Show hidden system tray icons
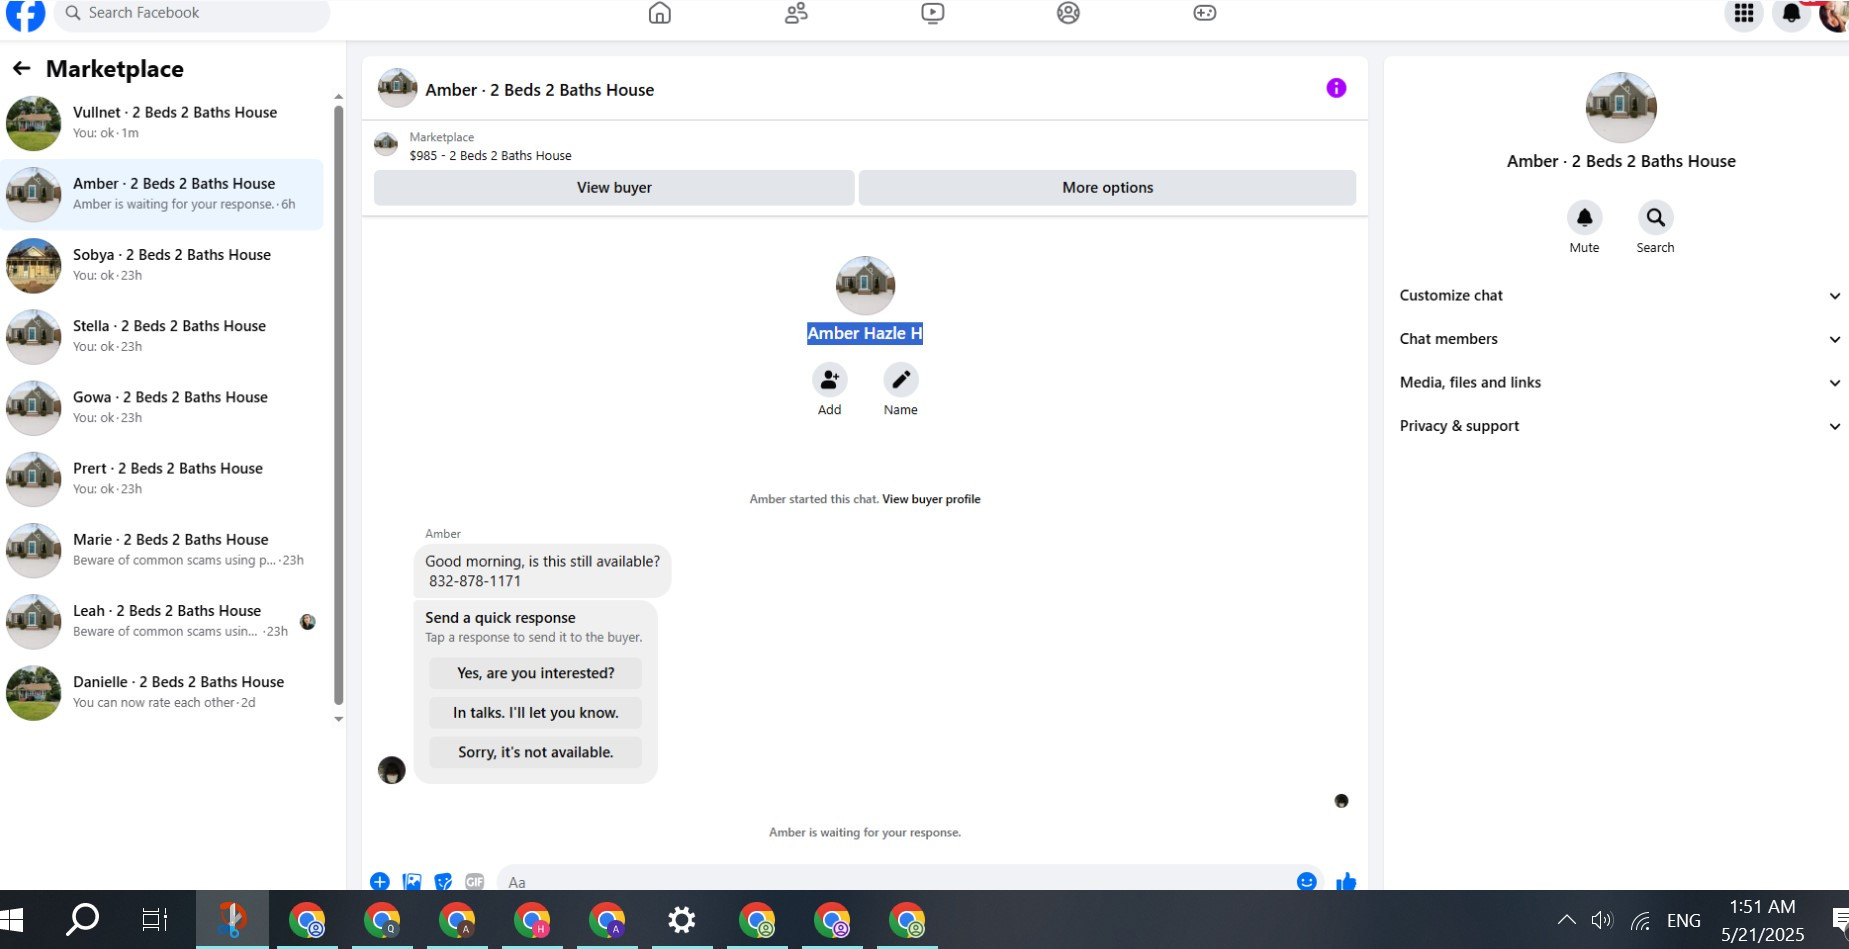1849x949 pixels. tap(1567, 920)
